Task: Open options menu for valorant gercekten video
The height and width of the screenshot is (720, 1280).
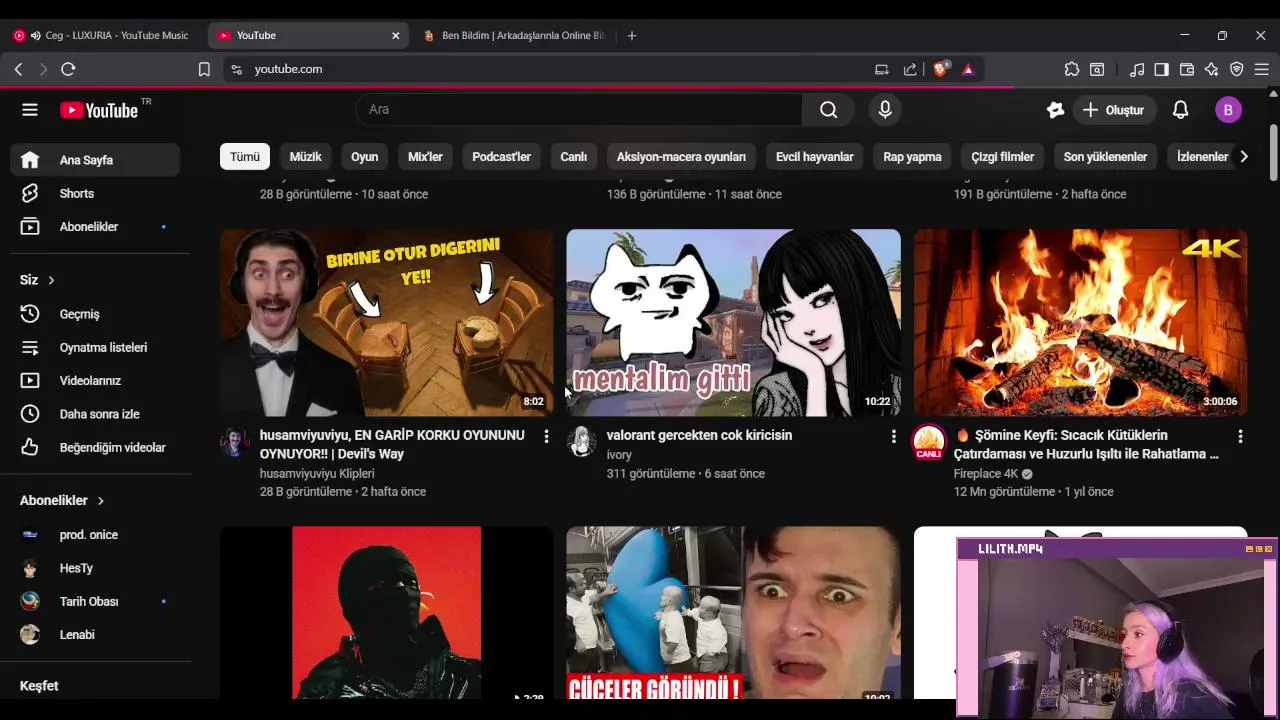Action: 893,436
